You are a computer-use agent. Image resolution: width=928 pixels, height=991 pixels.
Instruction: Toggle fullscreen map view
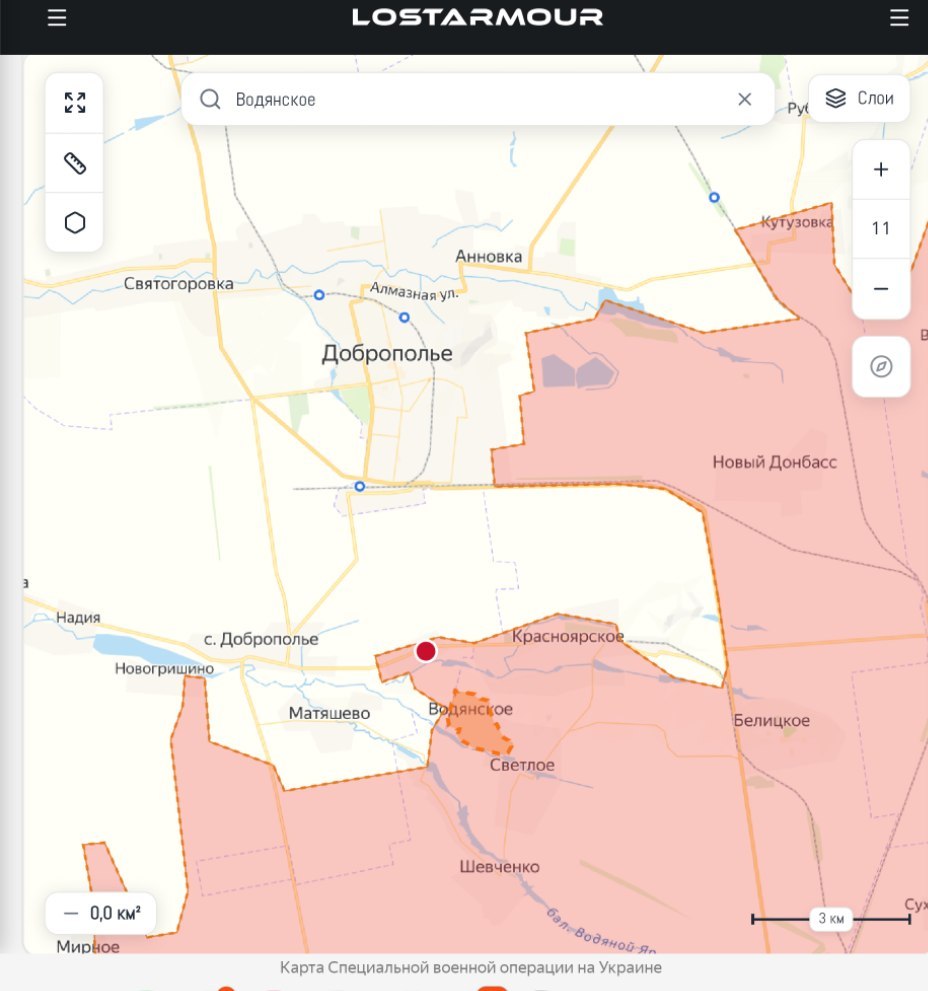(x=75, y=102)
